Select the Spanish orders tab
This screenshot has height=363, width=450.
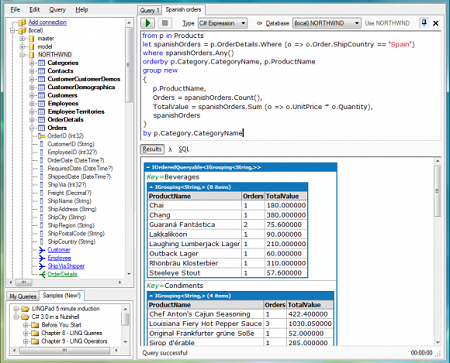pyautogui.click(x=183, y=10)
